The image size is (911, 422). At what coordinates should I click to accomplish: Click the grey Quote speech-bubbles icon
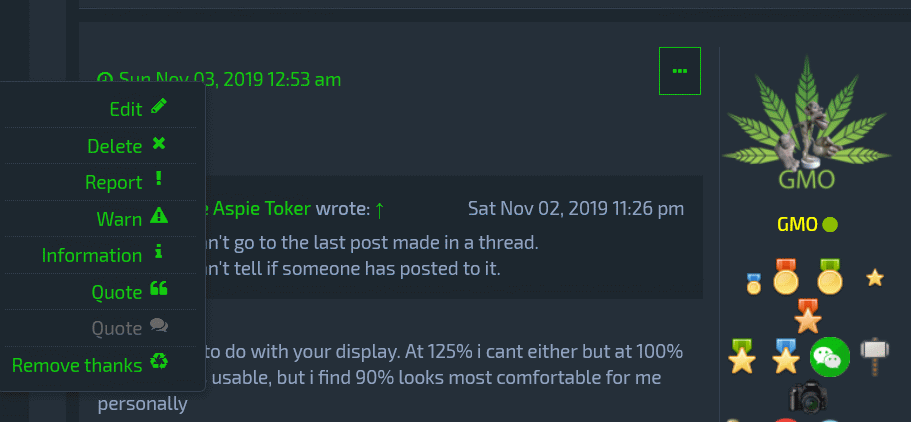click(x=158, y=326)
